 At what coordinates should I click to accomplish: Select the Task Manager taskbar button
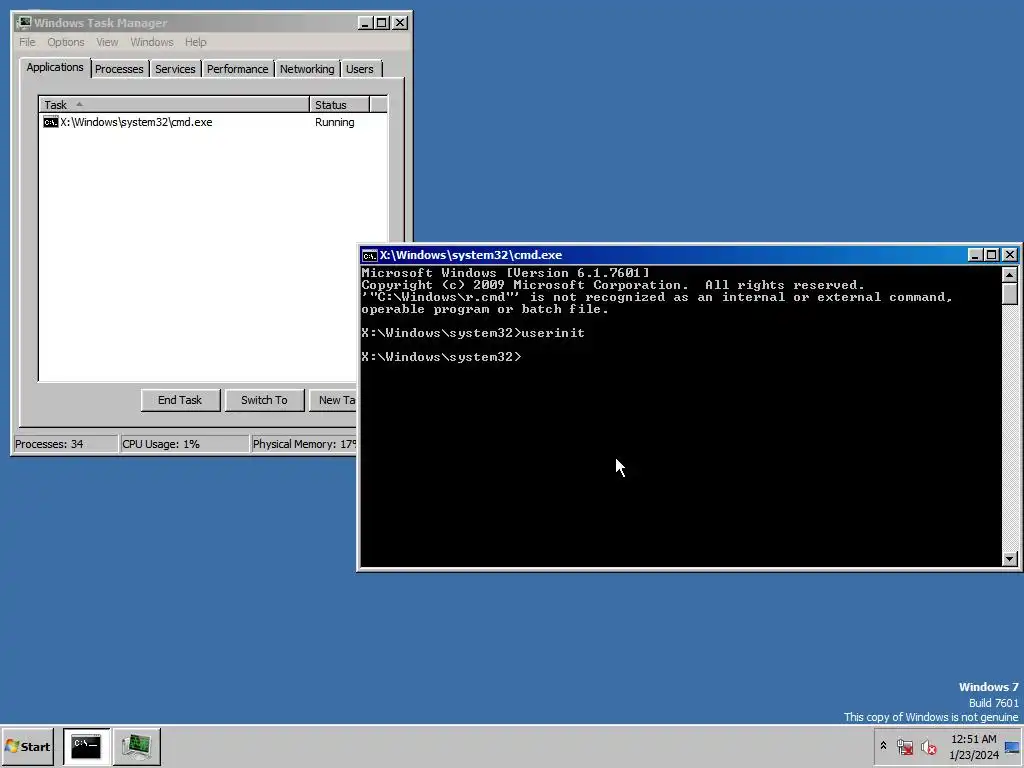[x=136, y=746]
